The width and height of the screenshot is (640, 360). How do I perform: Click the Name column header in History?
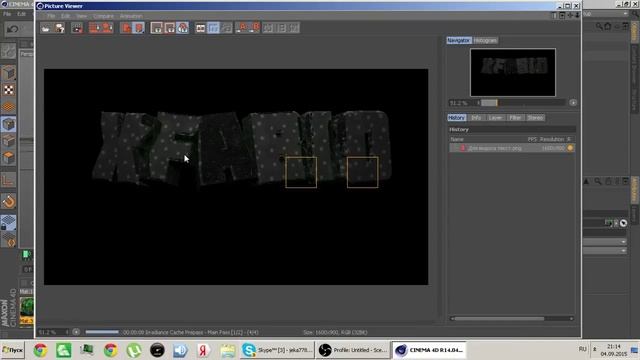tap(457, 139)
